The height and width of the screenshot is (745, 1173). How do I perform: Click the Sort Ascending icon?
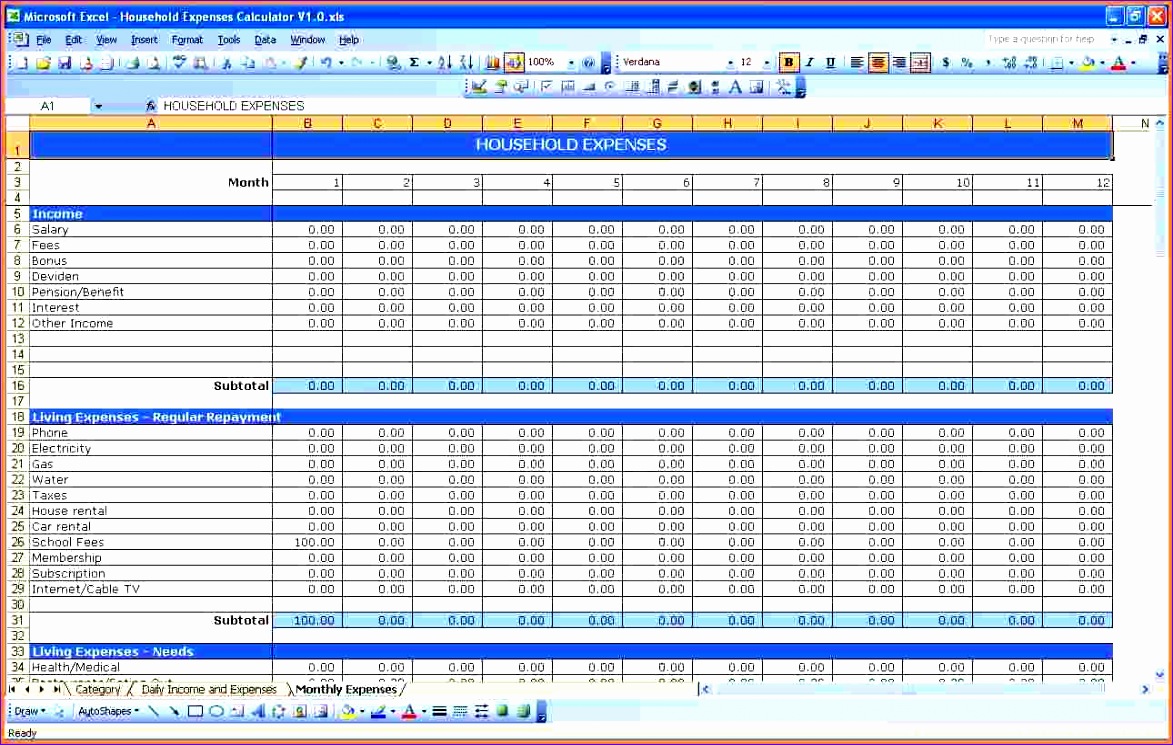tap(444, 62)
